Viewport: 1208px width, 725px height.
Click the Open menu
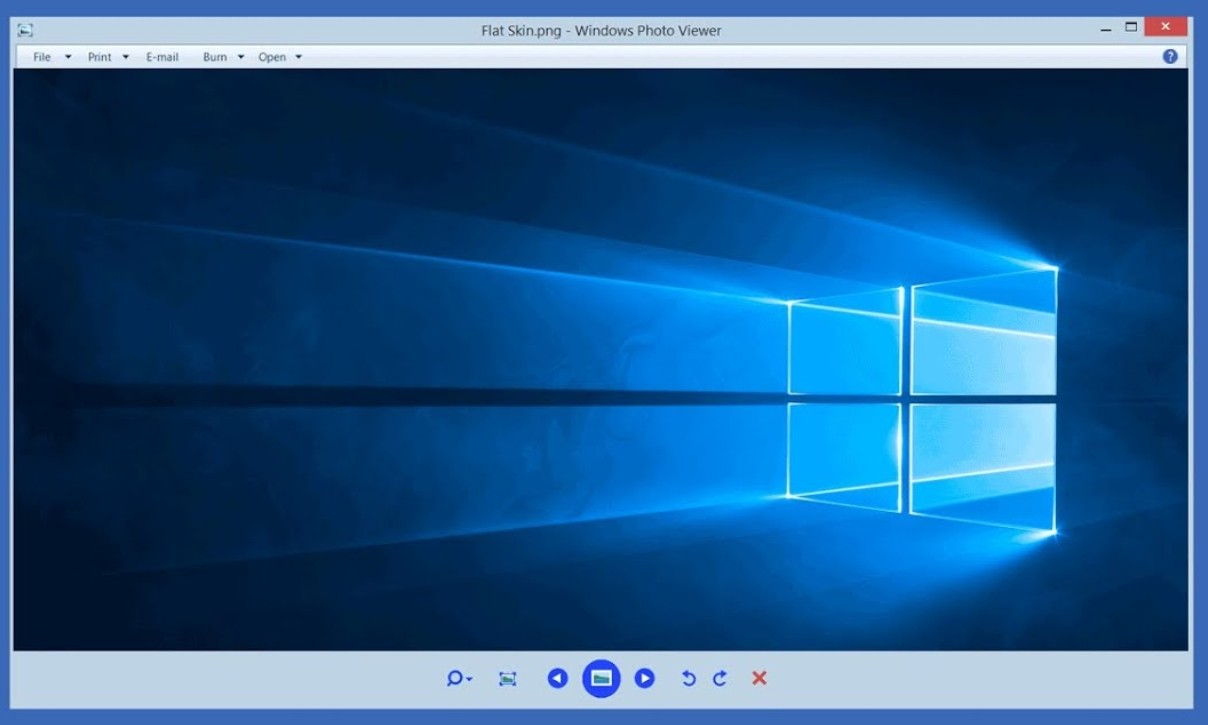[272, 57]
